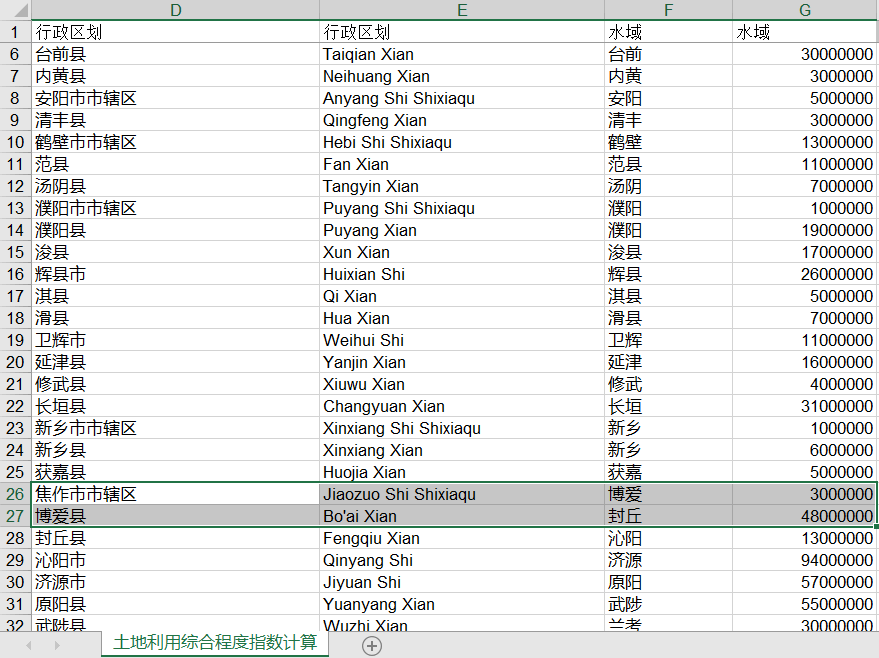Image resolution: width=879 pixels, height=658 pixels.
Task: Click the cell Huixian Shi
Action: coord(462,274)
